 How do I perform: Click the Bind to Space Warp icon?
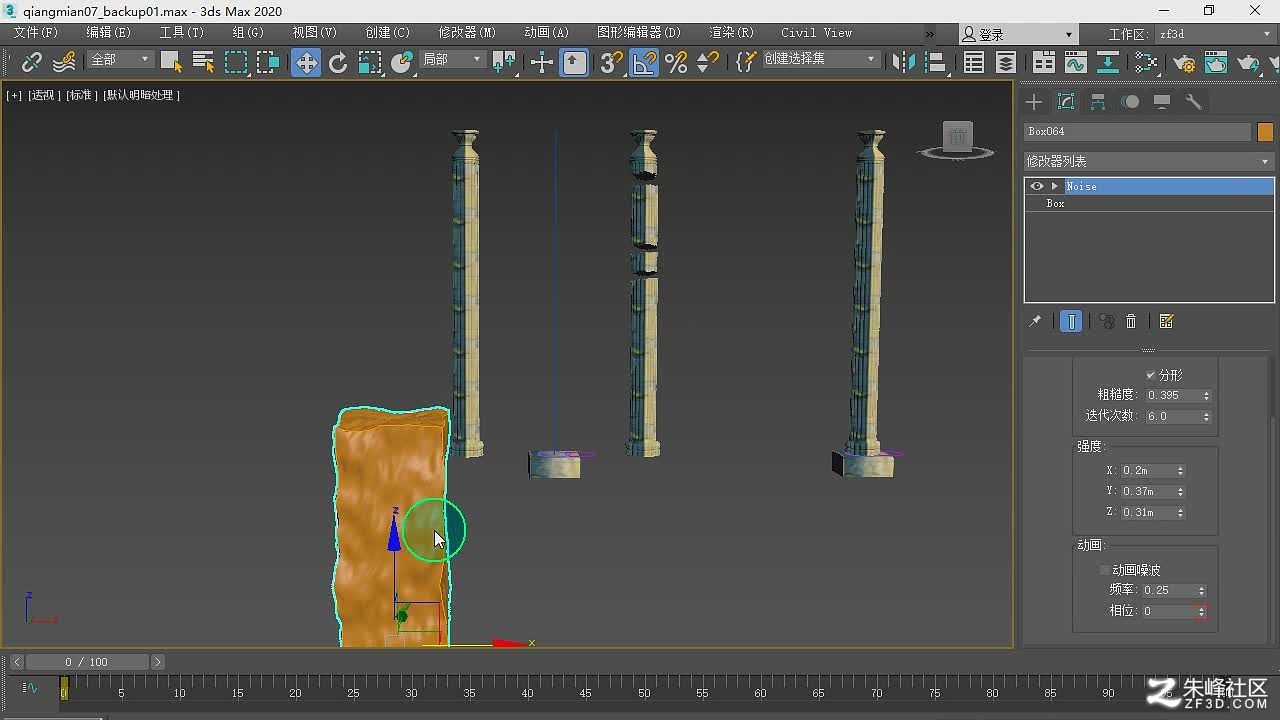(x=64, y=62)
